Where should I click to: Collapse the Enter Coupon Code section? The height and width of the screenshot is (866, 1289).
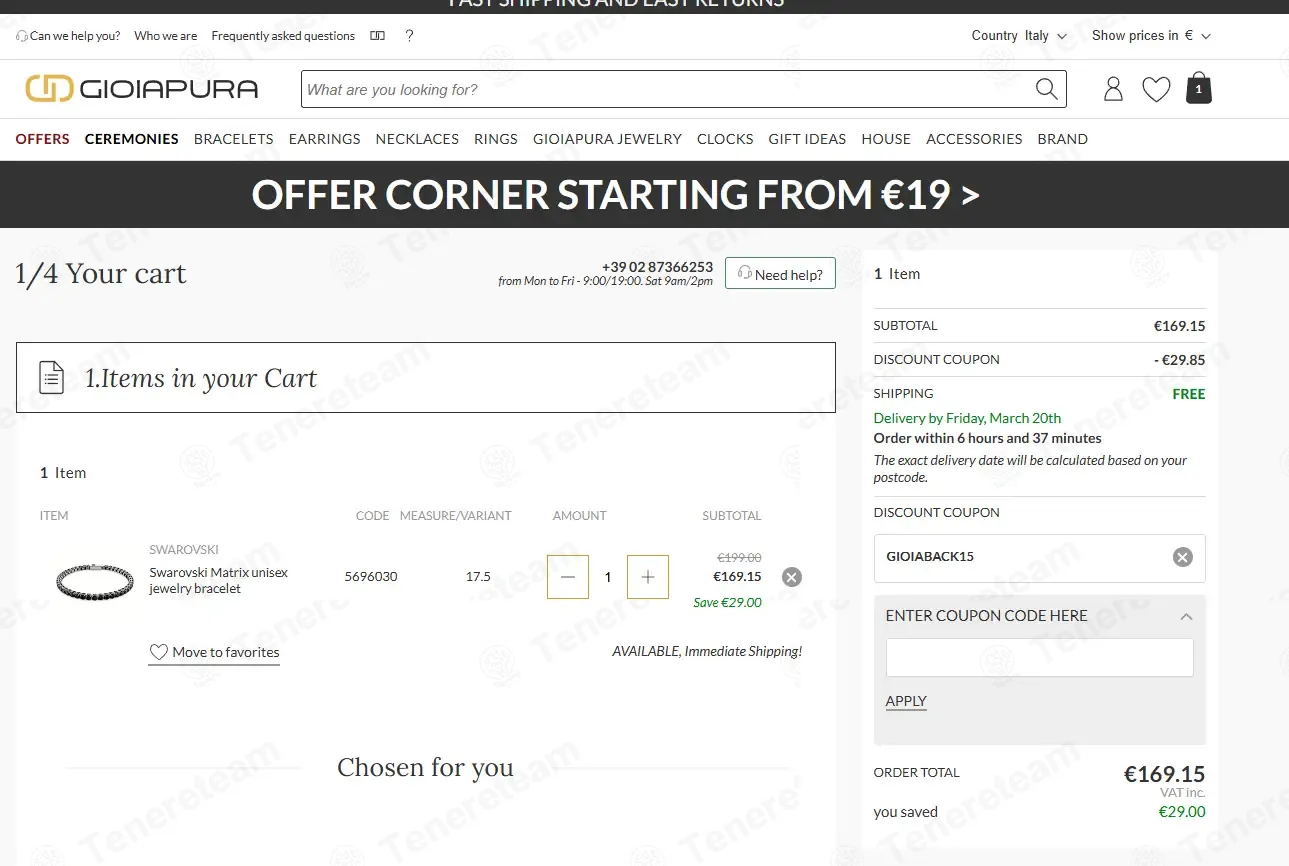click(x=1186, y=616)
